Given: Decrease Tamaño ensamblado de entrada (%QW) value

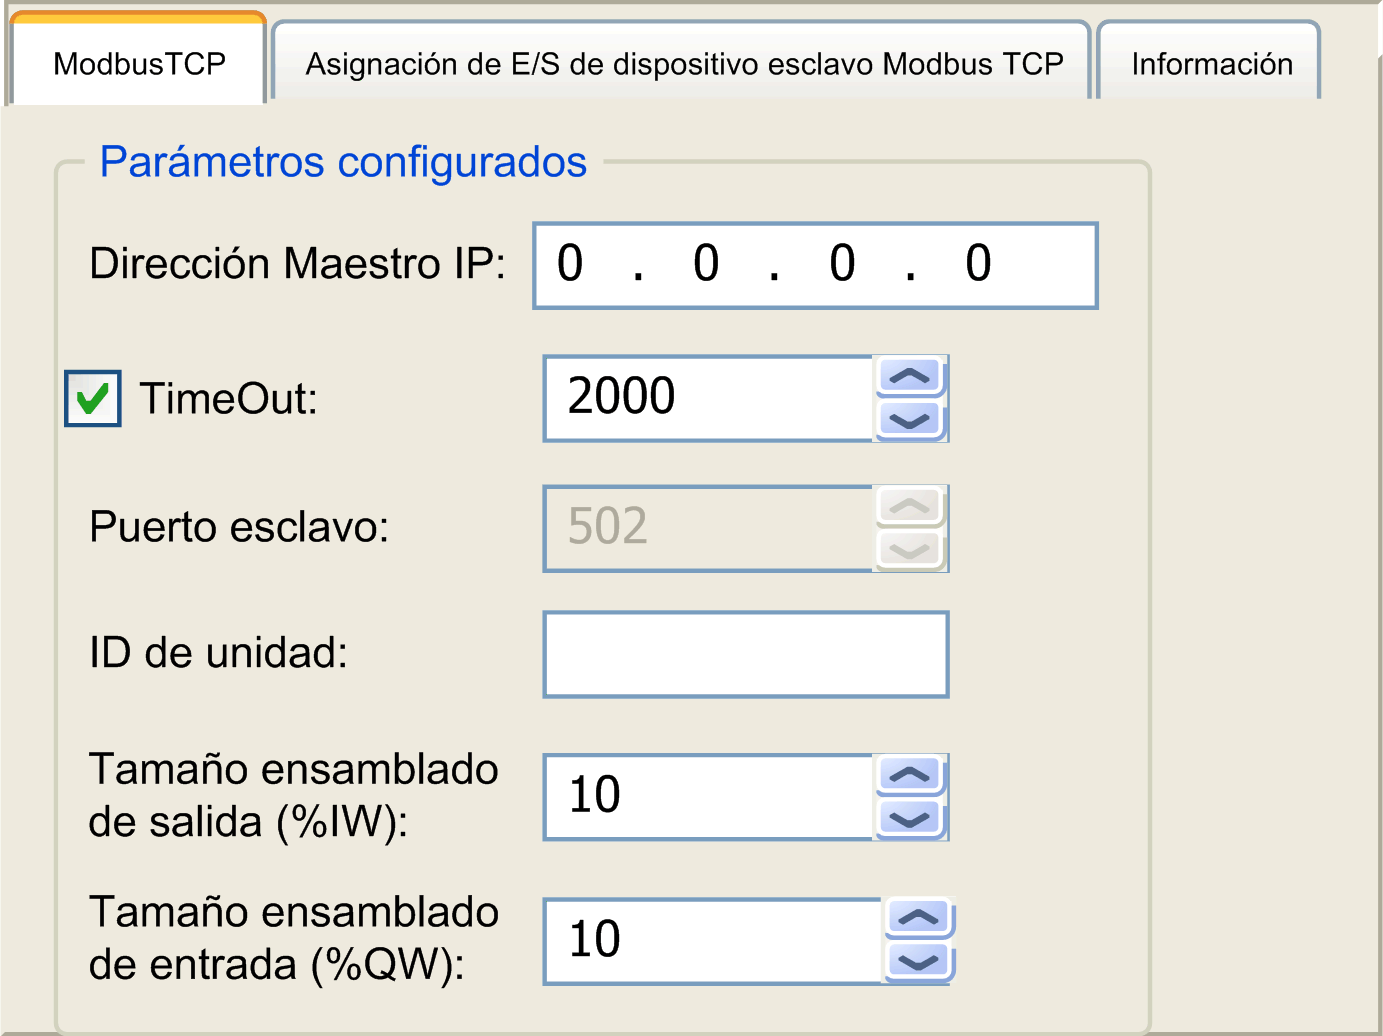Looking at the screenshot, I should (x=919, y=962).
